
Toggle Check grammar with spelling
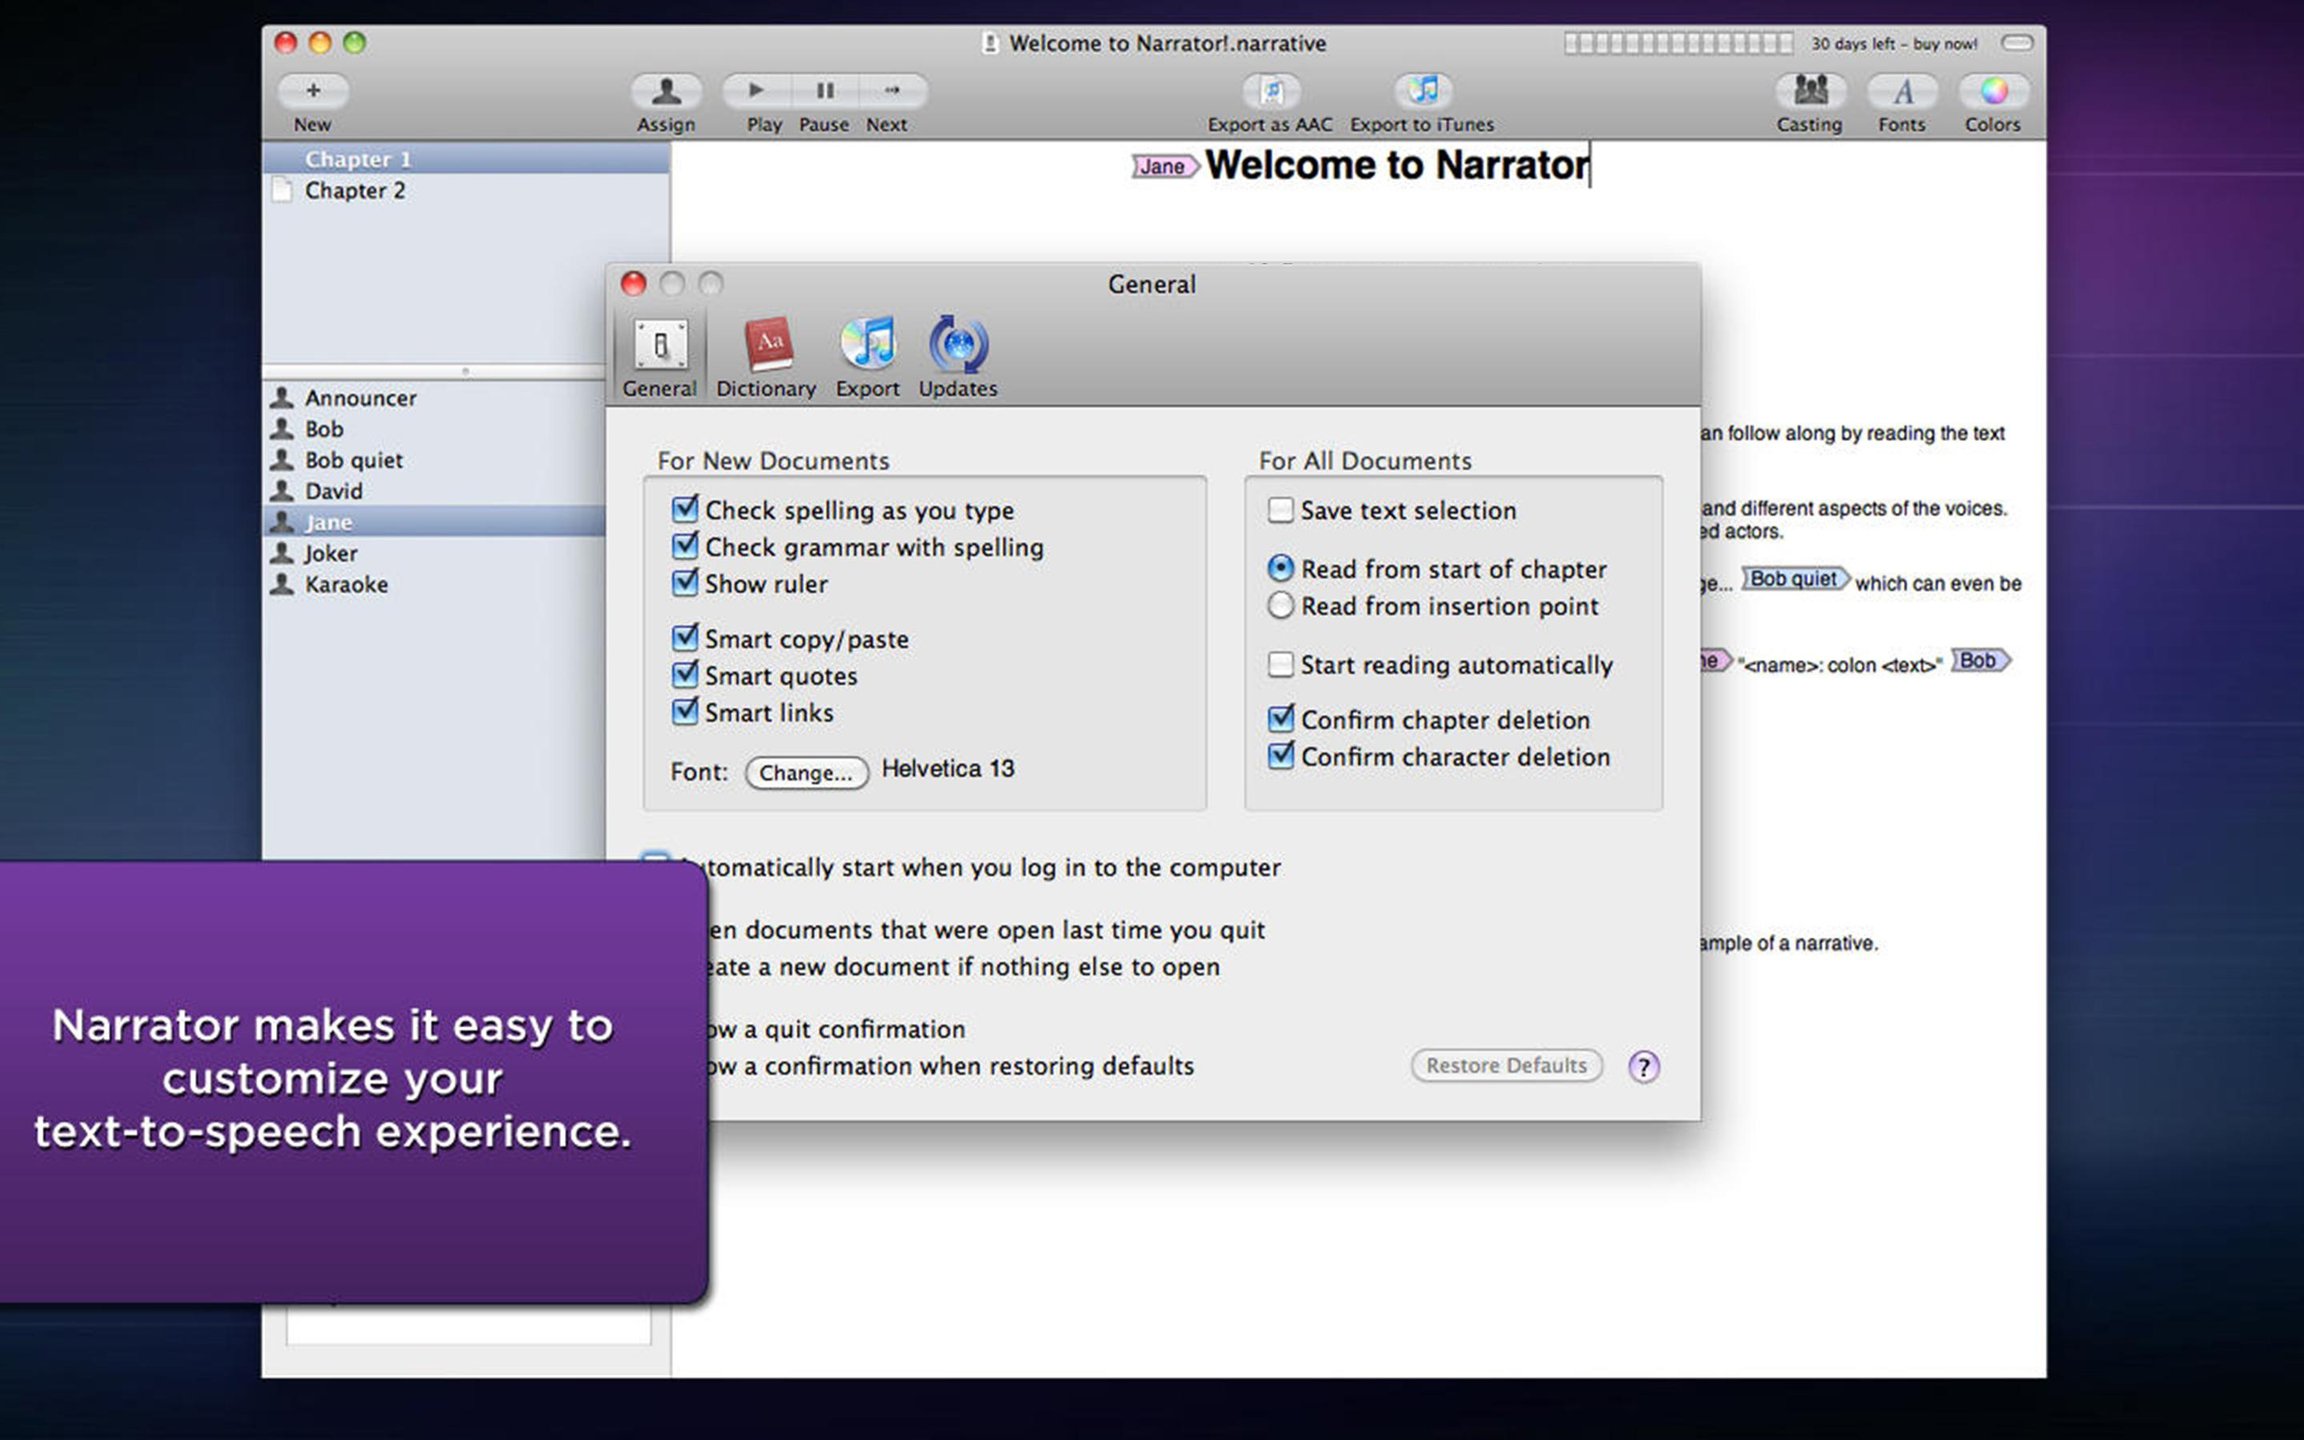click(685, 546)
